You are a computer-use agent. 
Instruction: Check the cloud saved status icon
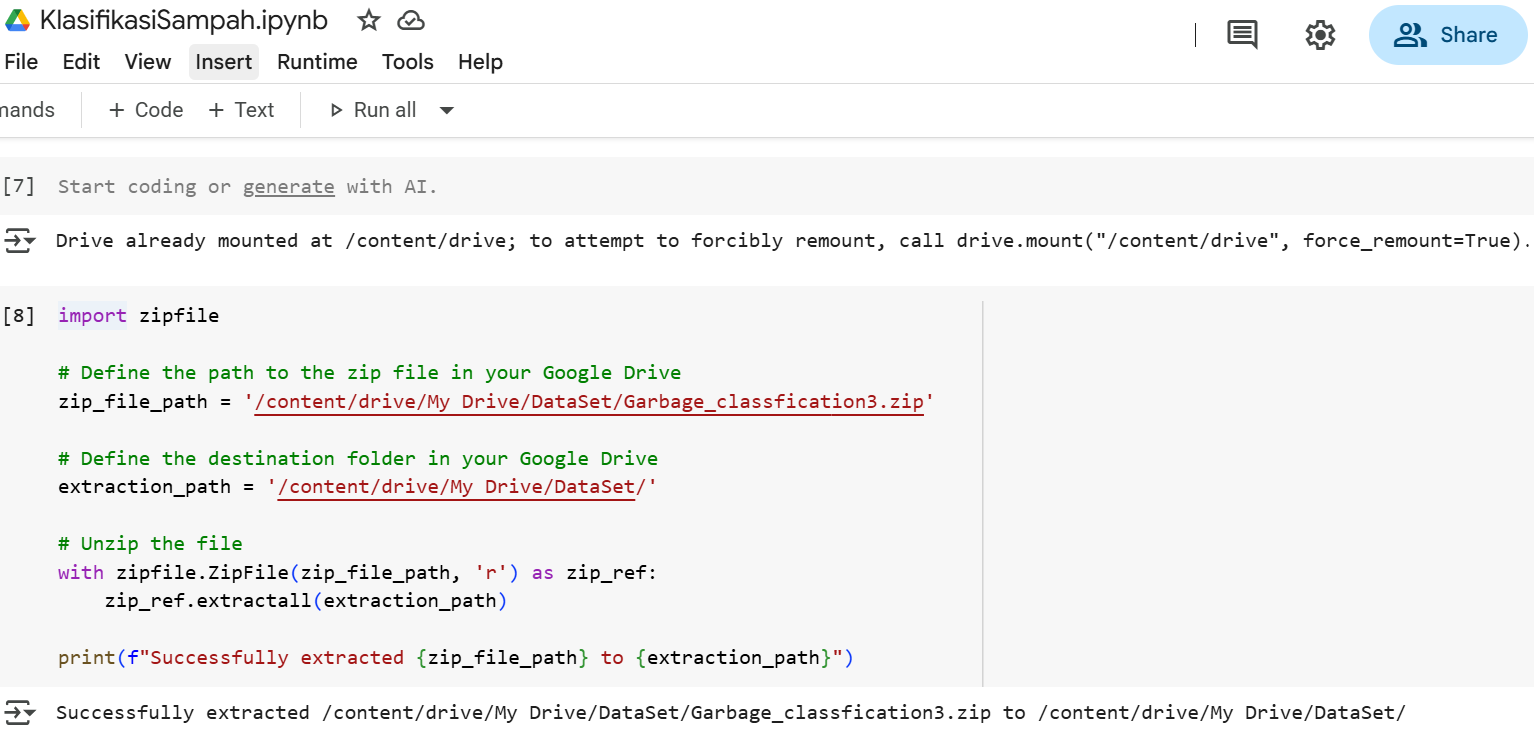click(x=411, y=21)
